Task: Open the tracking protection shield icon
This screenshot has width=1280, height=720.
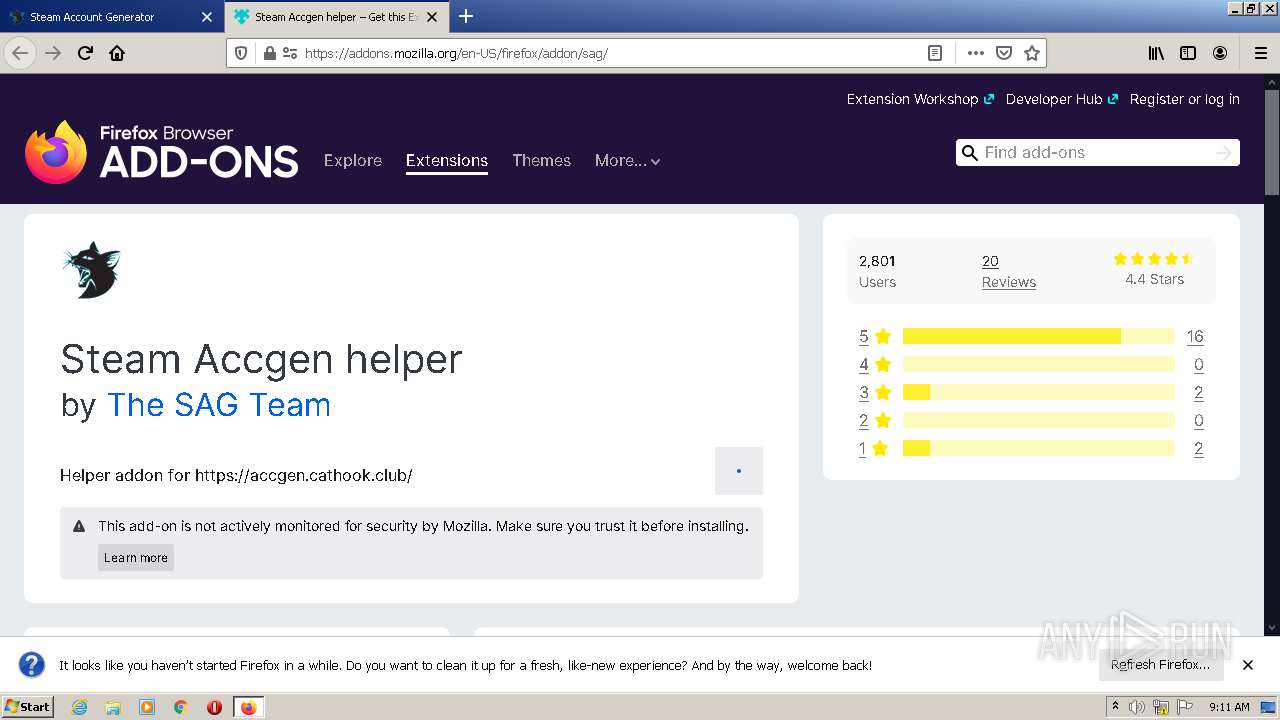Action: click(x=241, y=53)
